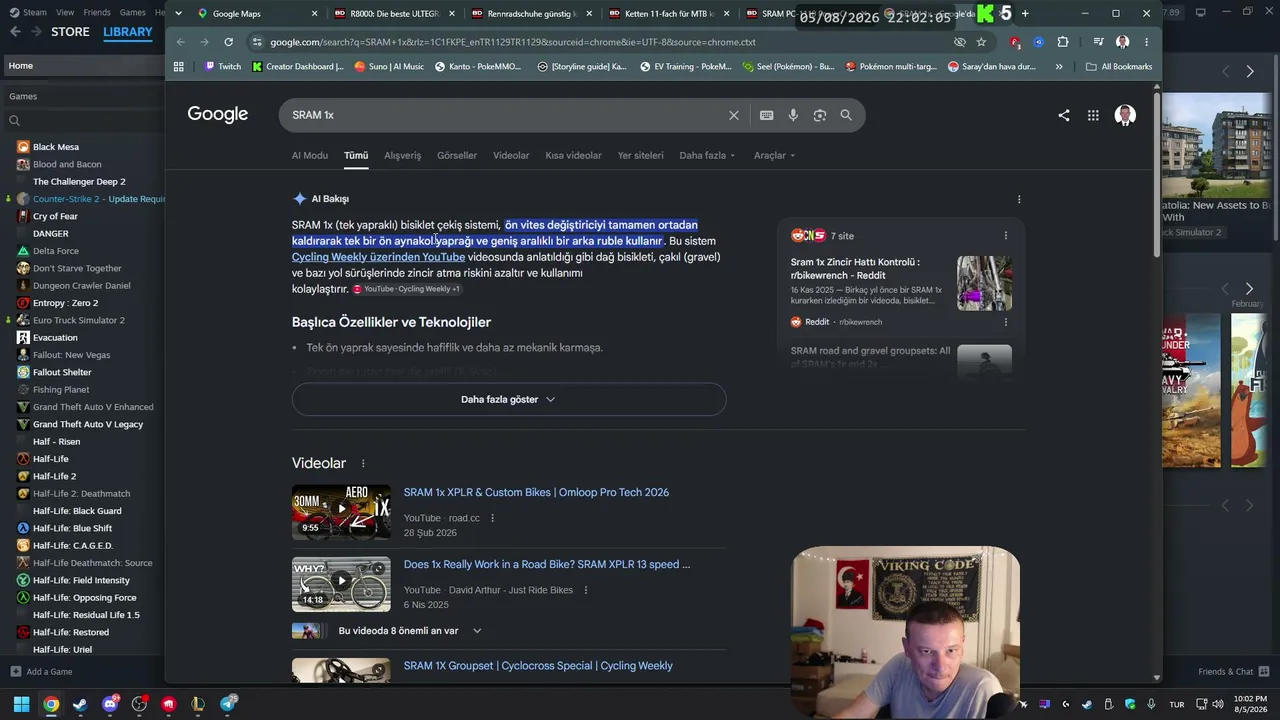Screen dimensions: 1280x720
Task: Open options for David Arthur video result
Action: click(586, 590)
